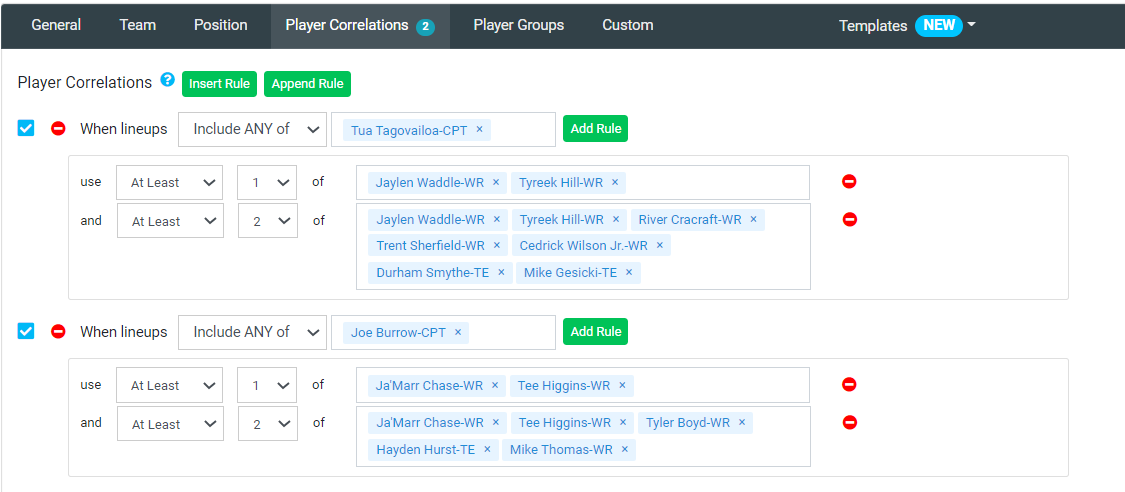Click inside the Cedrick Wilson Jr. player input field
The width and height of the screenshot is (1125, 492).
tap(583, 246)
